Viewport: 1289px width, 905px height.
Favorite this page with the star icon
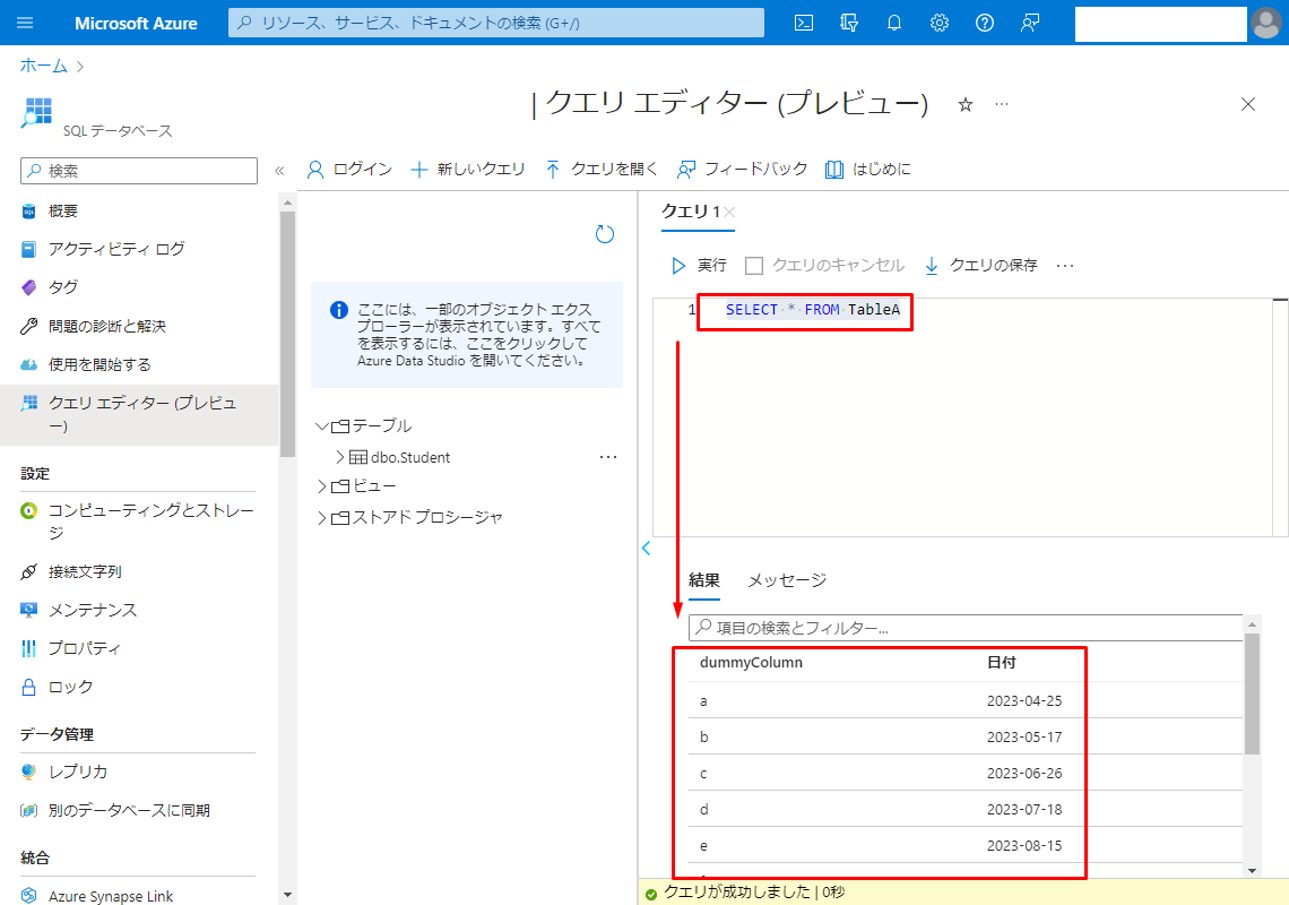point(965,104)
